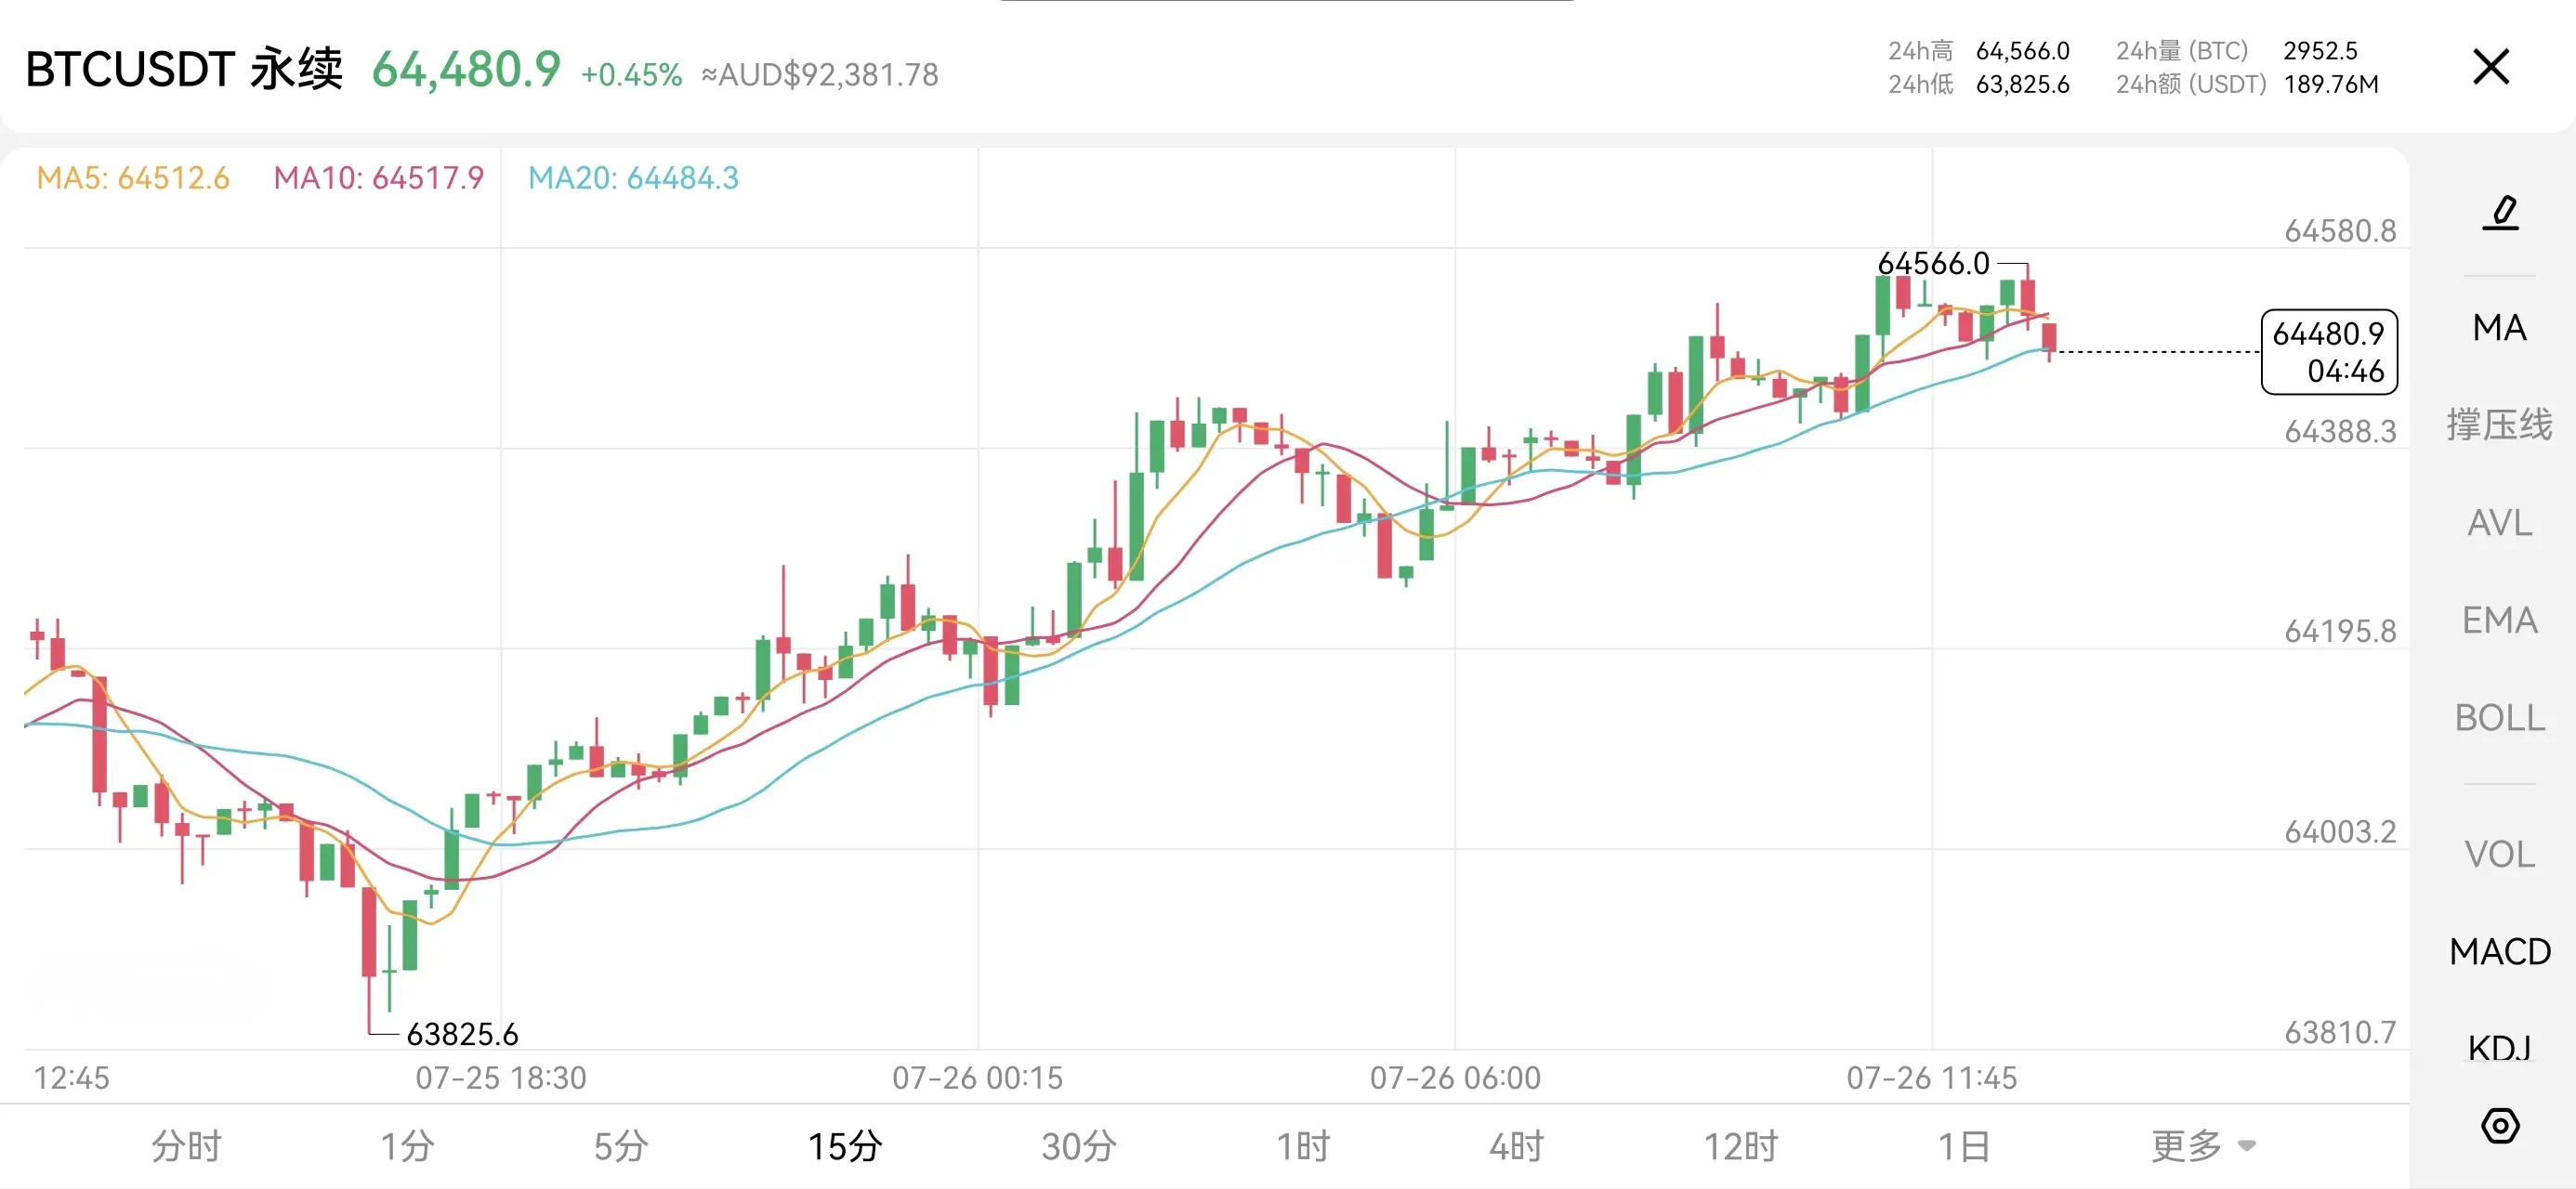Select the 30分 timeframe tab

1078,1146
